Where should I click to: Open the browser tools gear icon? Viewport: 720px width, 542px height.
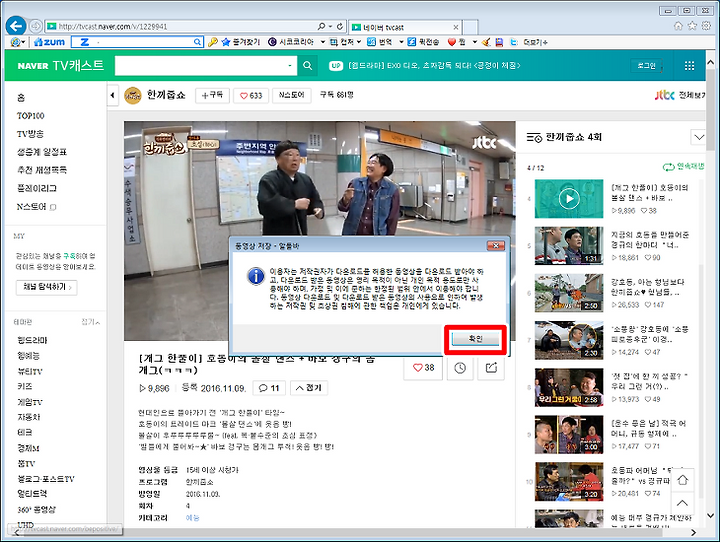(x=706, y=26)
